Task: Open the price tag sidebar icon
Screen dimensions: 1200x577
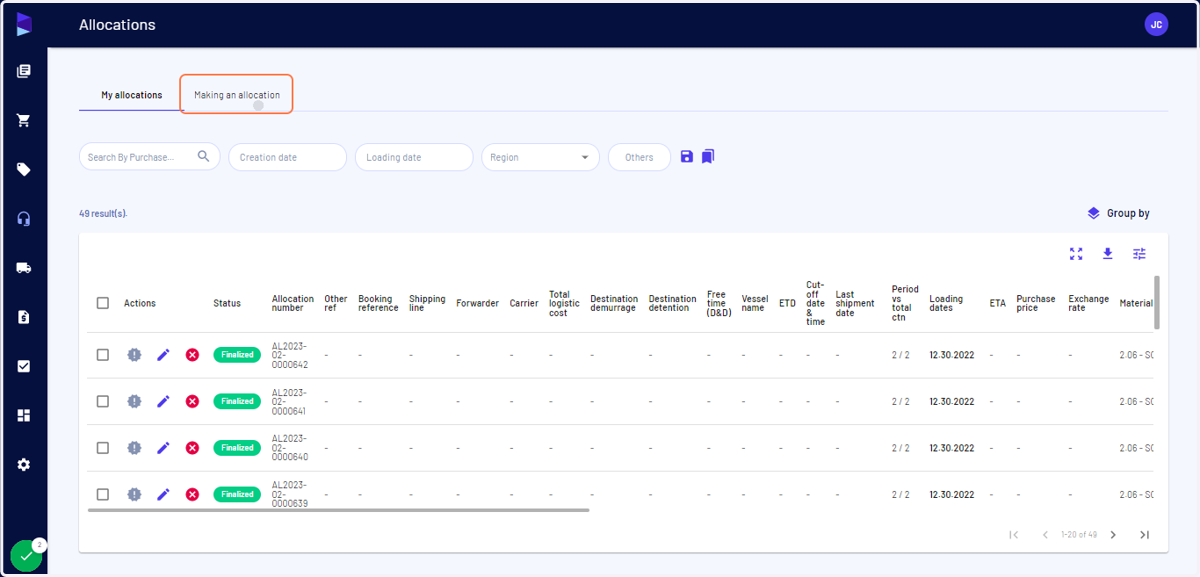Action: coord(24,170)
